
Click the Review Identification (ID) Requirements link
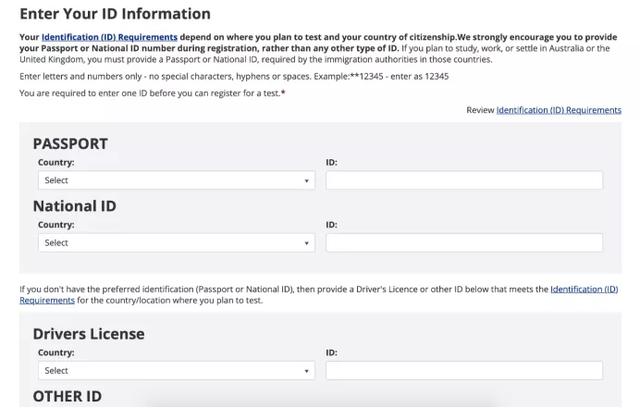coord(558,110)
